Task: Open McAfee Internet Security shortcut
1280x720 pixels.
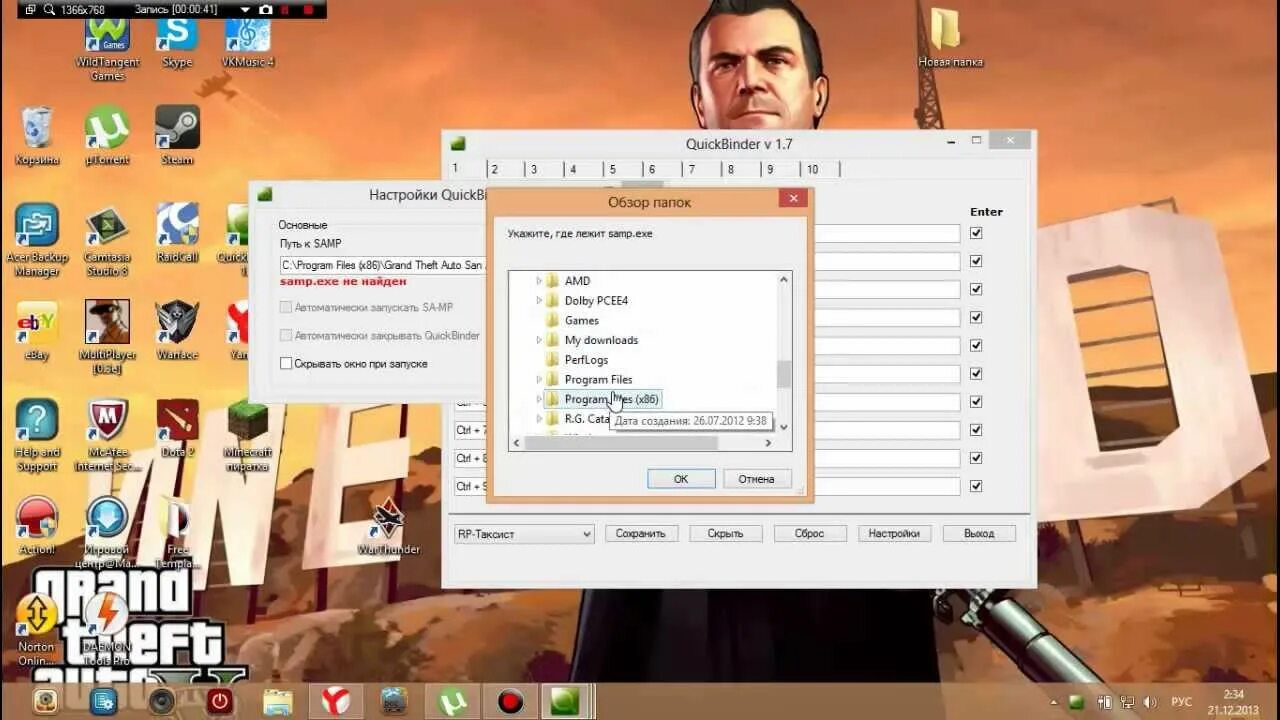Action: (107, 435)
